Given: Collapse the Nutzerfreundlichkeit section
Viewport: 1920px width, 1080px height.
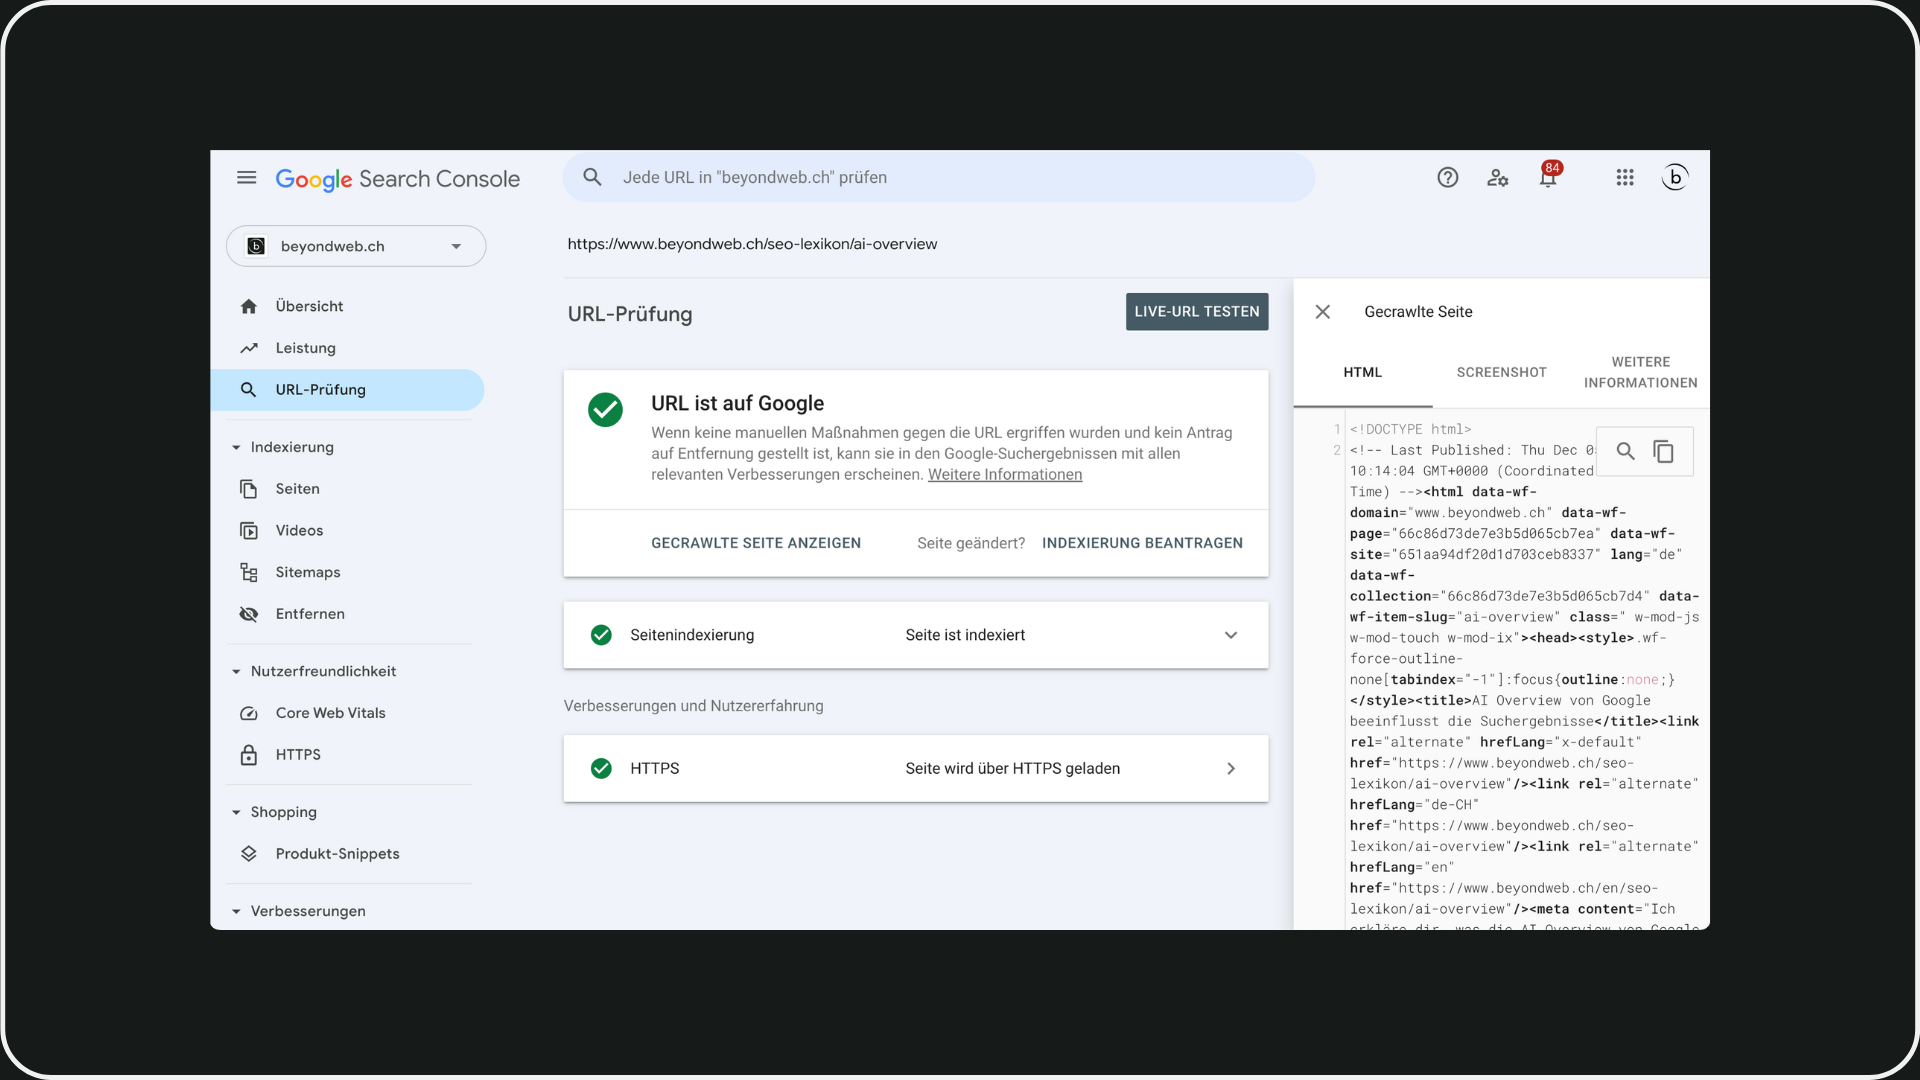Looking at the screenshot, I should tap(236, 671).
